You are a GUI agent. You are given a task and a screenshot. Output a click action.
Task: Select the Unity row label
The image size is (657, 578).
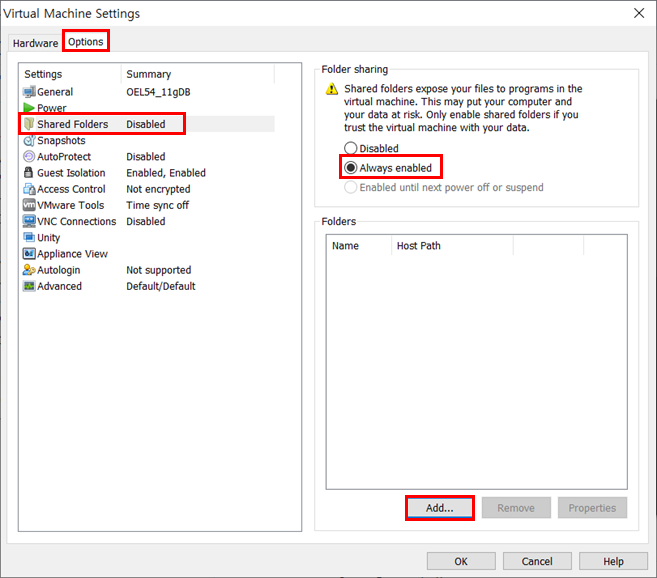(x=49, y=238)
